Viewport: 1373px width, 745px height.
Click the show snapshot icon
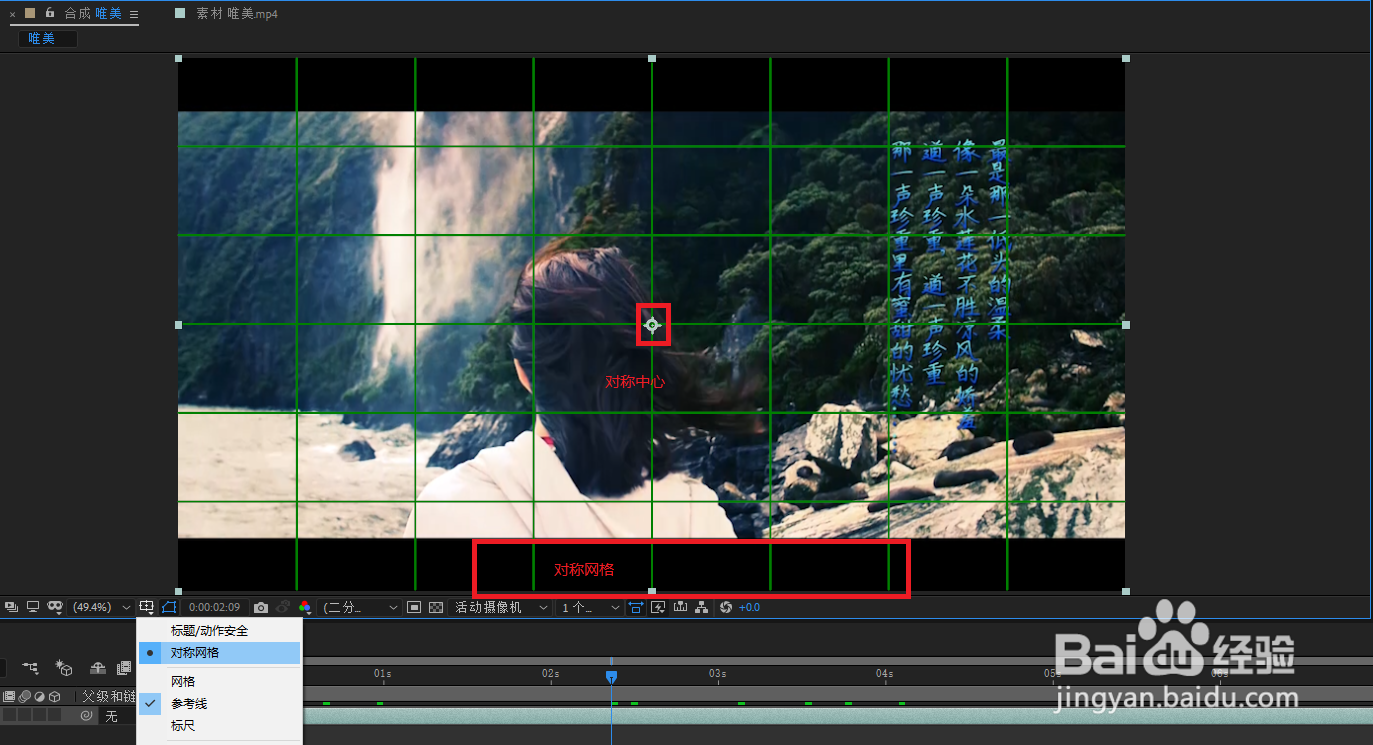283,607
